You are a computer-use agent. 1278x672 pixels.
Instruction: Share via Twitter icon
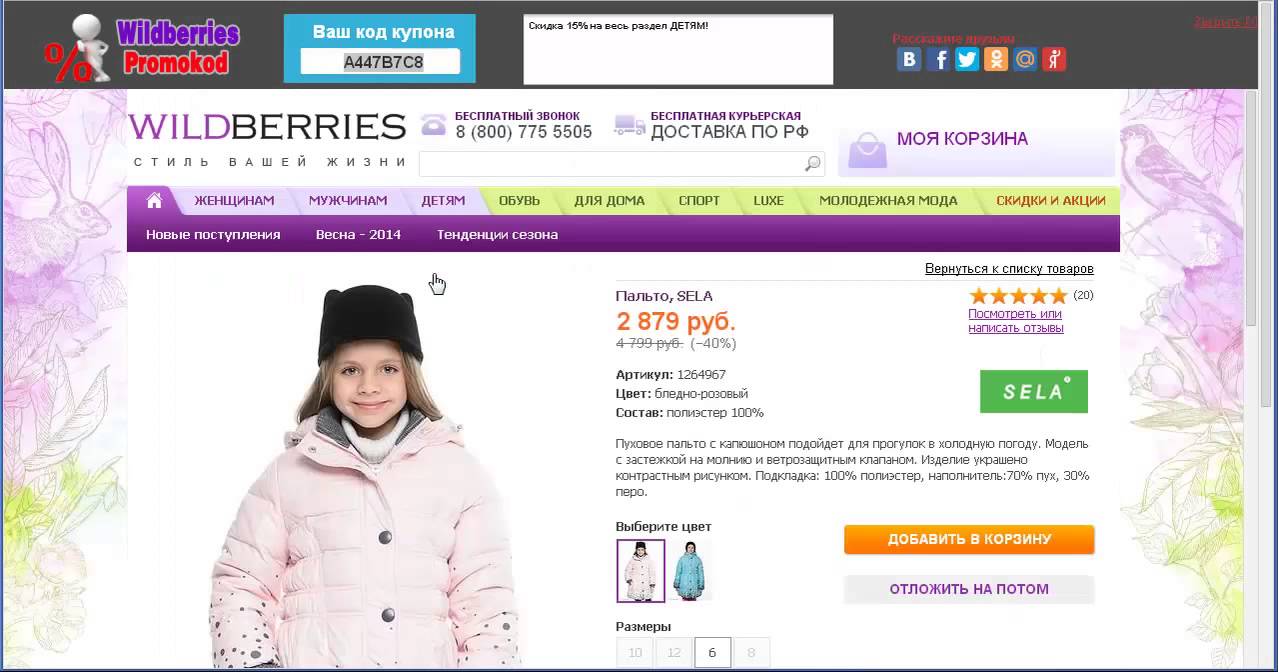(x=967, y=59)
